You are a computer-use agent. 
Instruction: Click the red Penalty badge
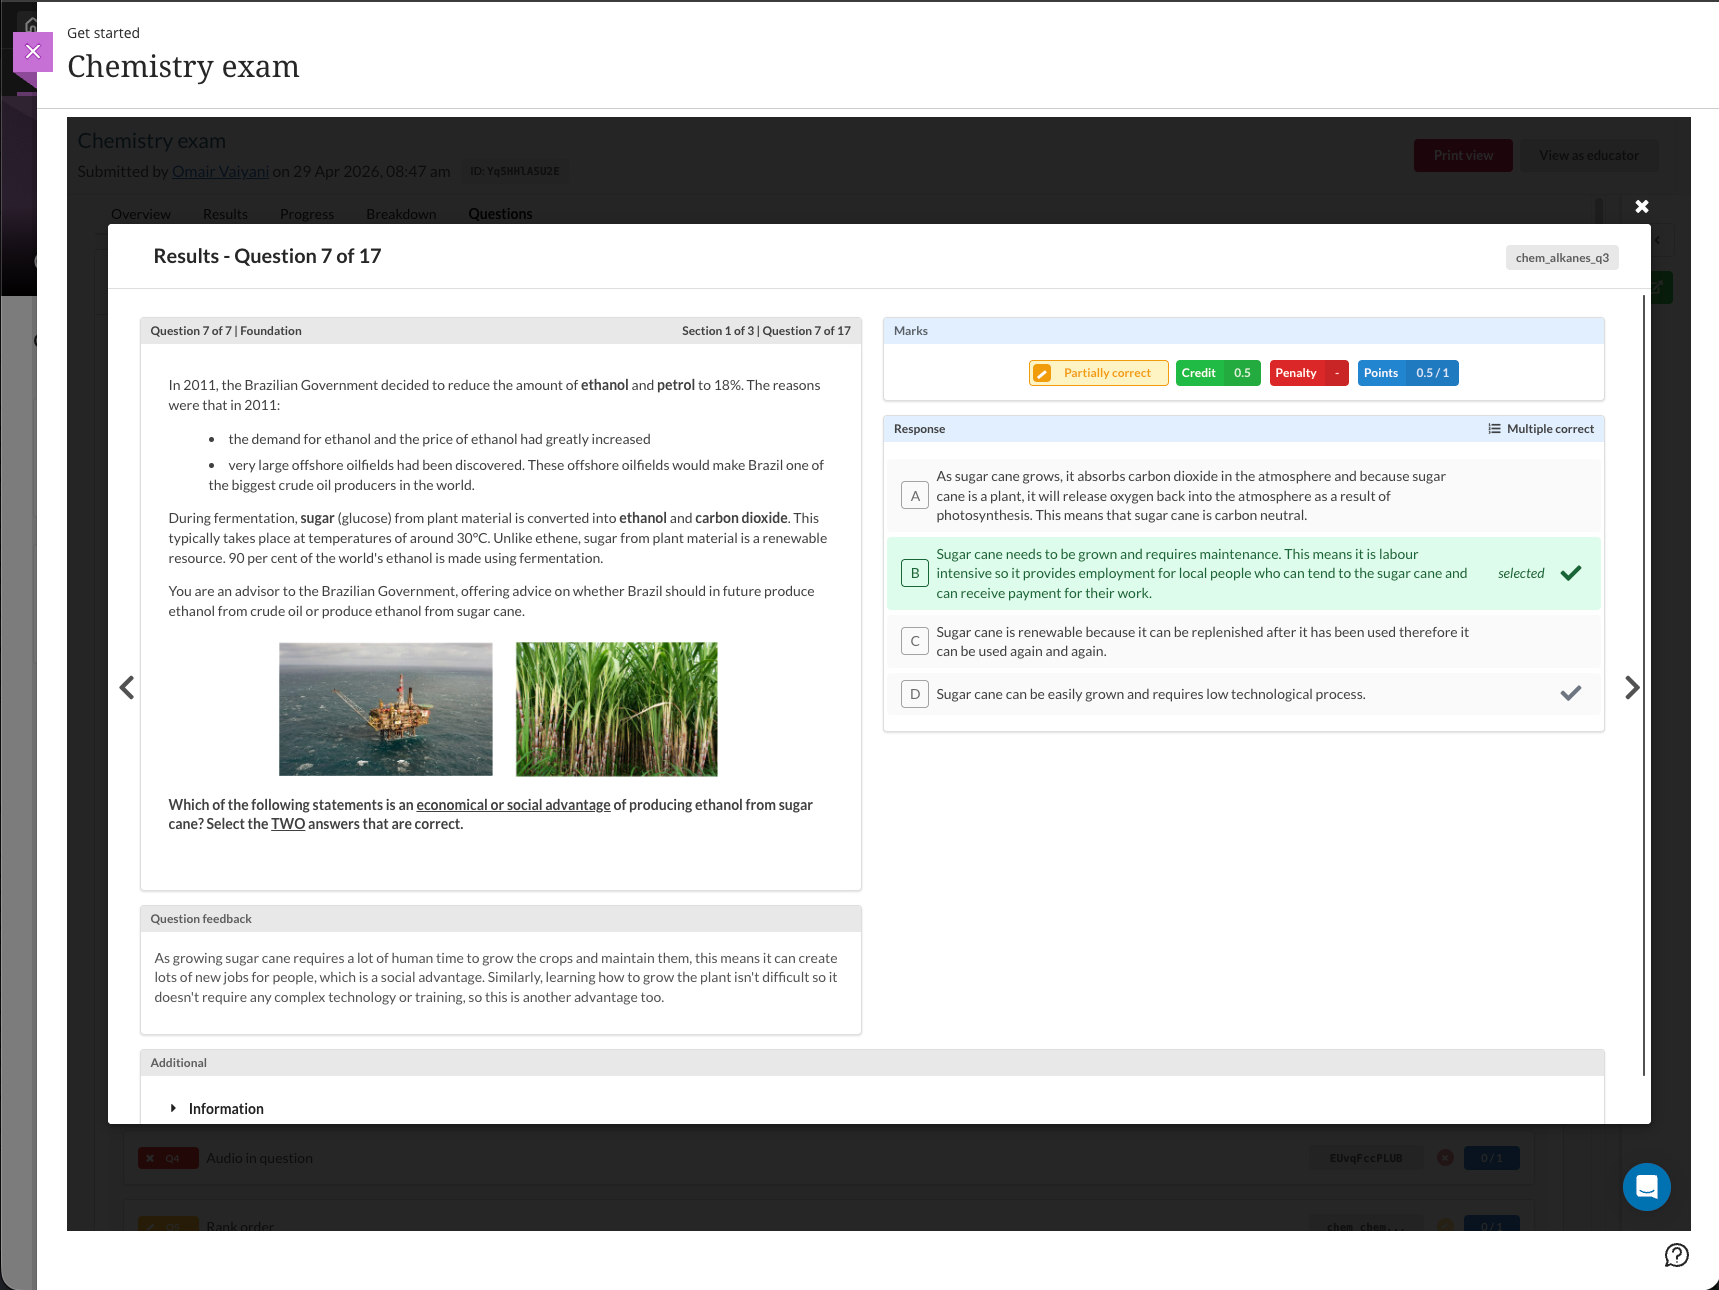(x=1309, y=373)
